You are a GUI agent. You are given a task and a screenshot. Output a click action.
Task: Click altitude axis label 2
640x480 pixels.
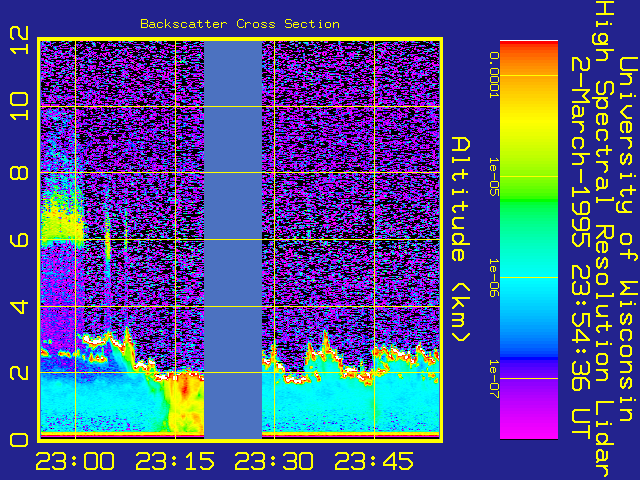(x=19, y=372)
